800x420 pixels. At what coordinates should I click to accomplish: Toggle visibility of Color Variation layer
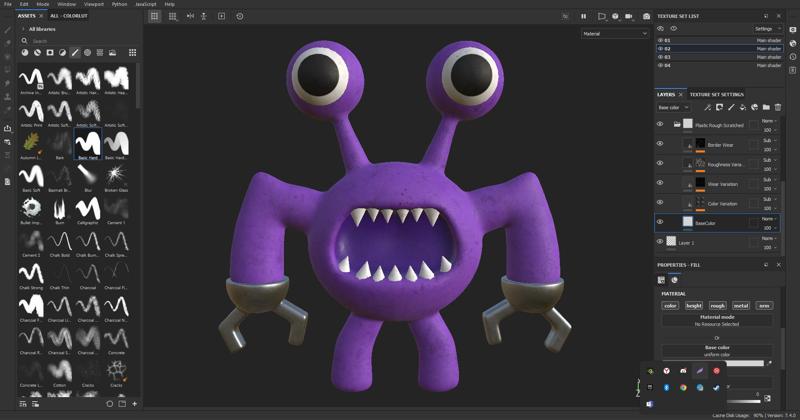[x=660, y=203]
